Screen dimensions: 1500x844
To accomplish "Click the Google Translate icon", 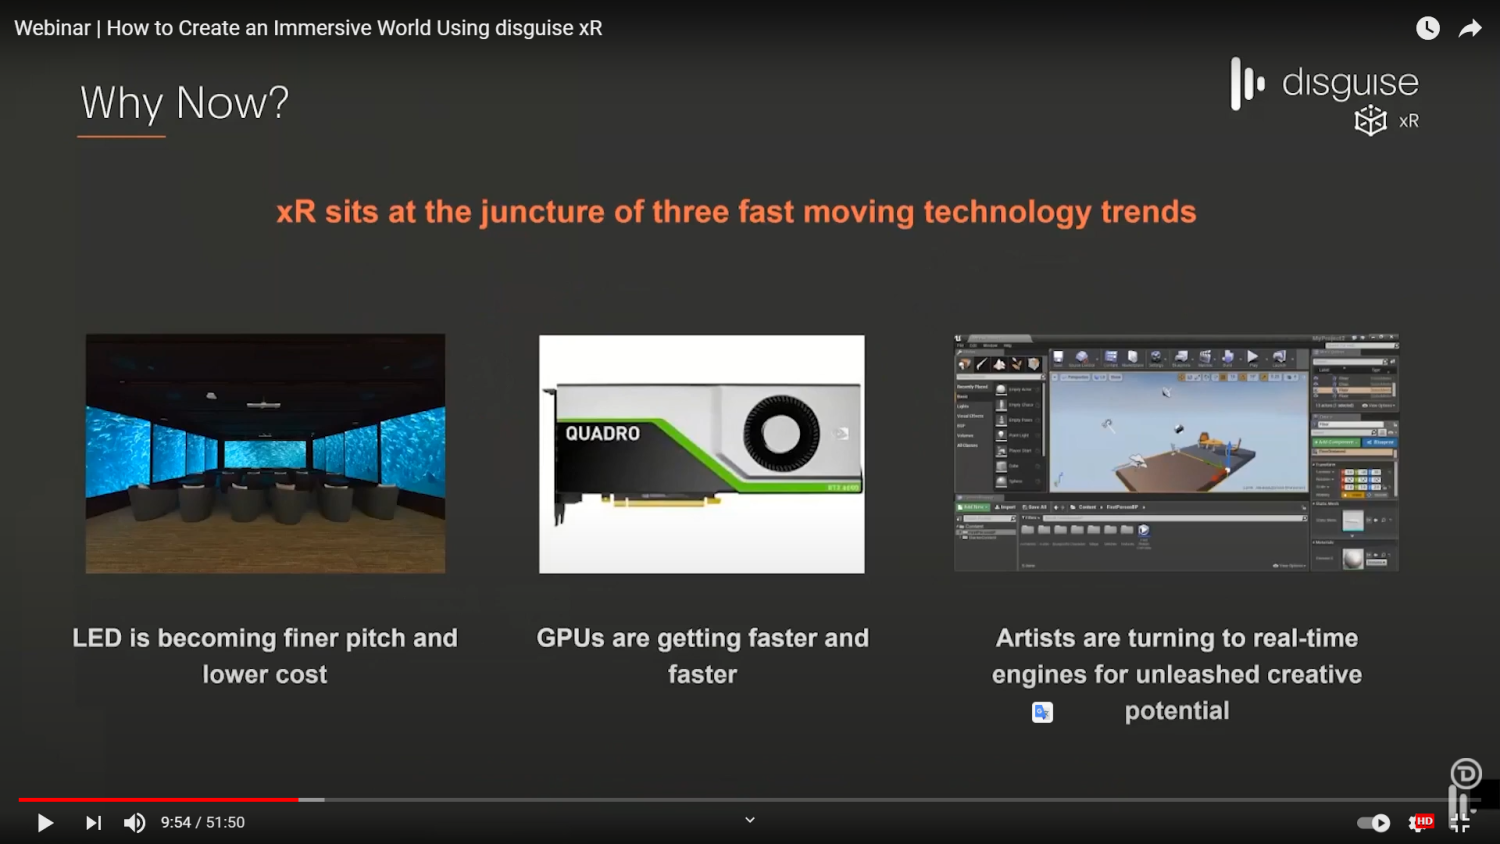I will pyautogui.click(x=1042, y=712).
